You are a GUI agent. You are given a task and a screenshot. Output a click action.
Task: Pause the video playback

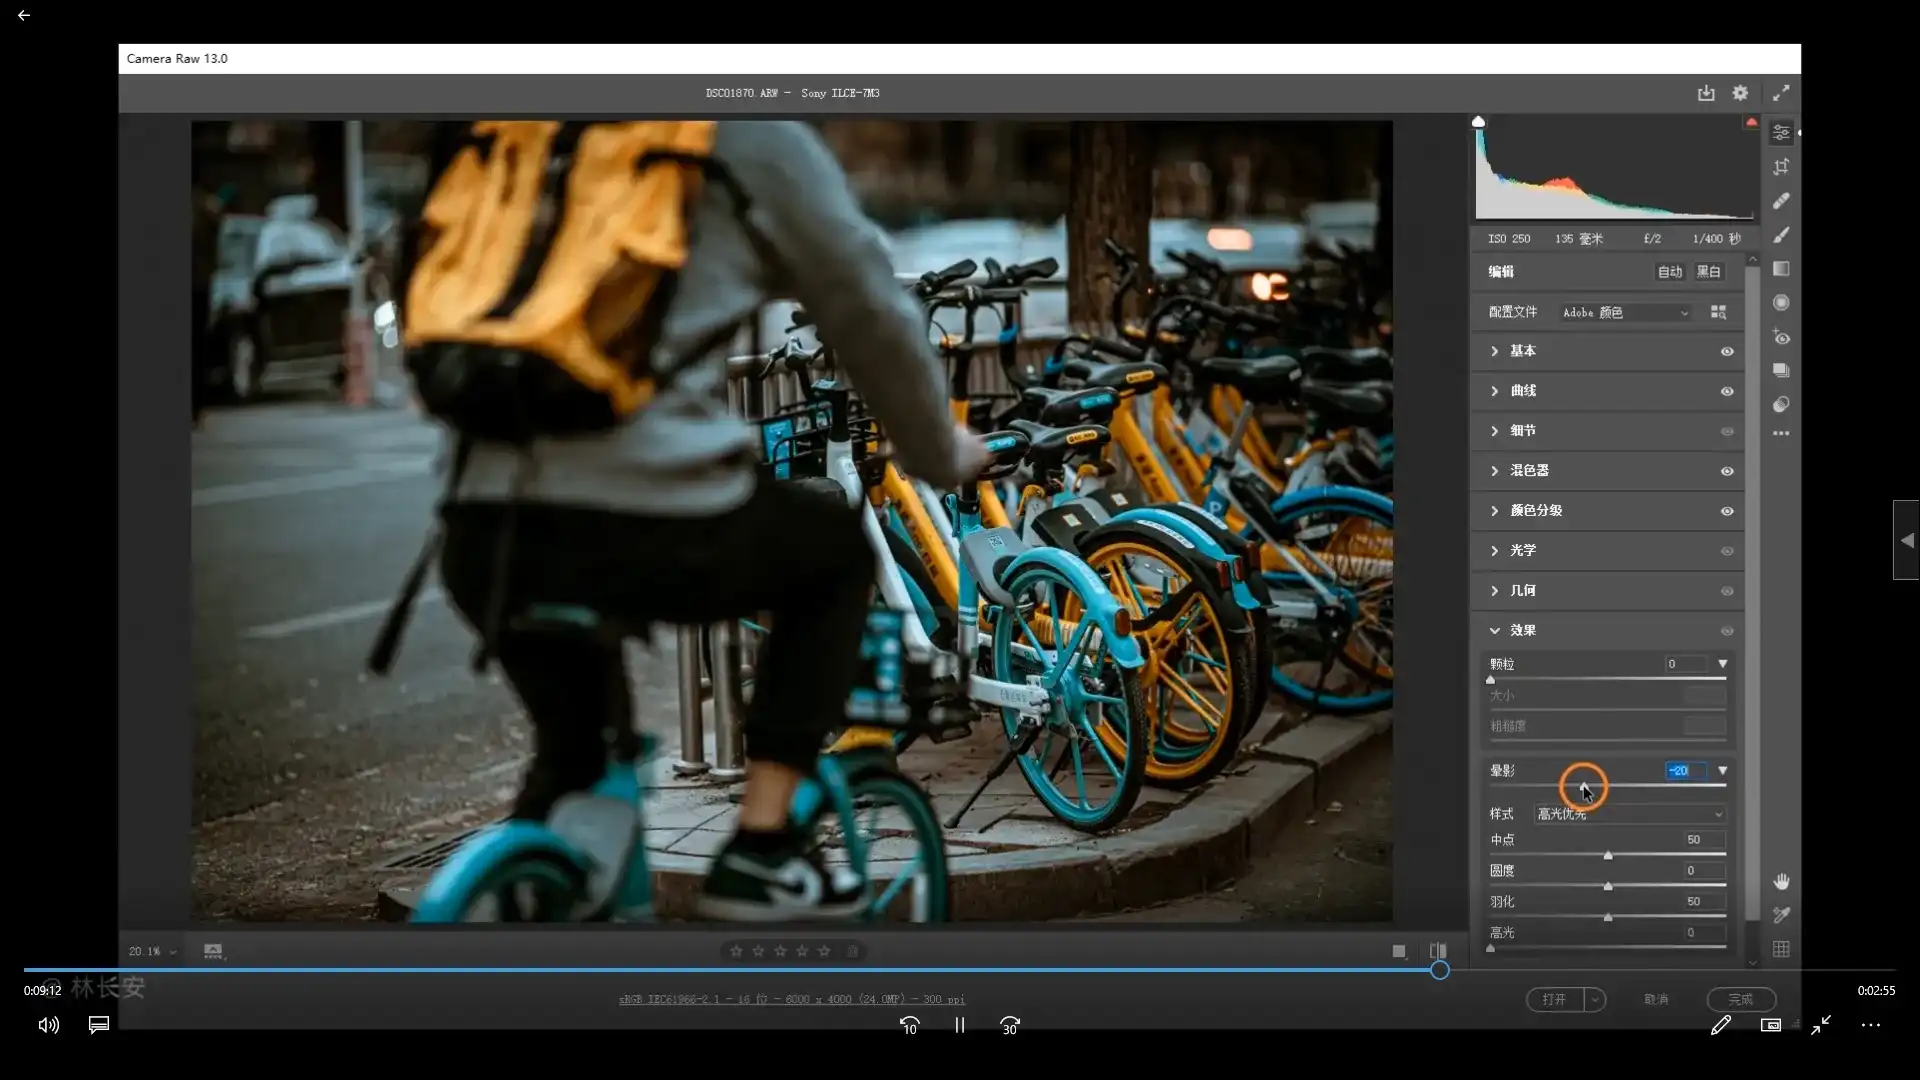[959, 1025]
